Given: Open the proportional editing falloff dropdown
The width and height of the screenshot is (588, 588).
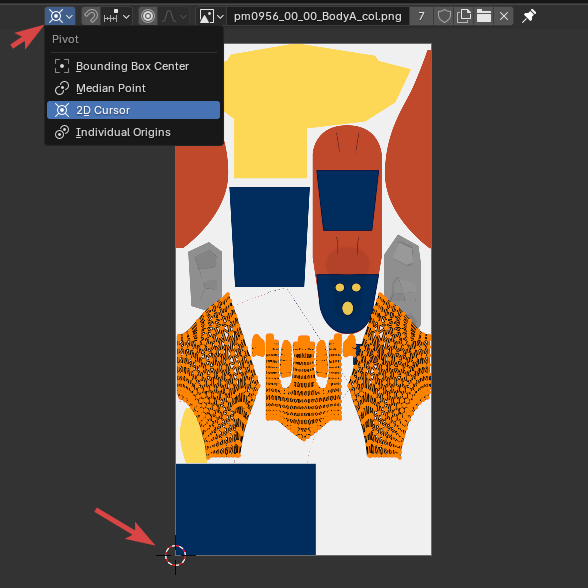Looking at the screenshot, I should 173,16.
